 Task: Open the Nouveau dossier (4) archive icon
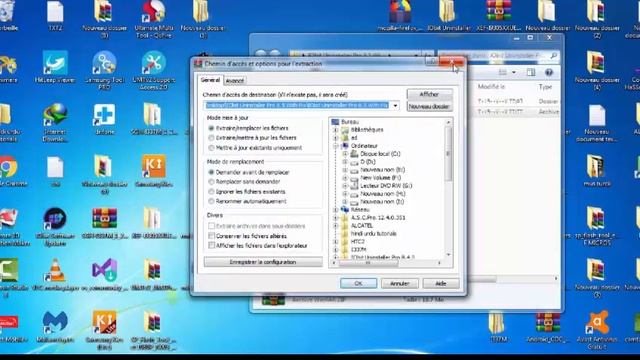[x=597, y=63]
